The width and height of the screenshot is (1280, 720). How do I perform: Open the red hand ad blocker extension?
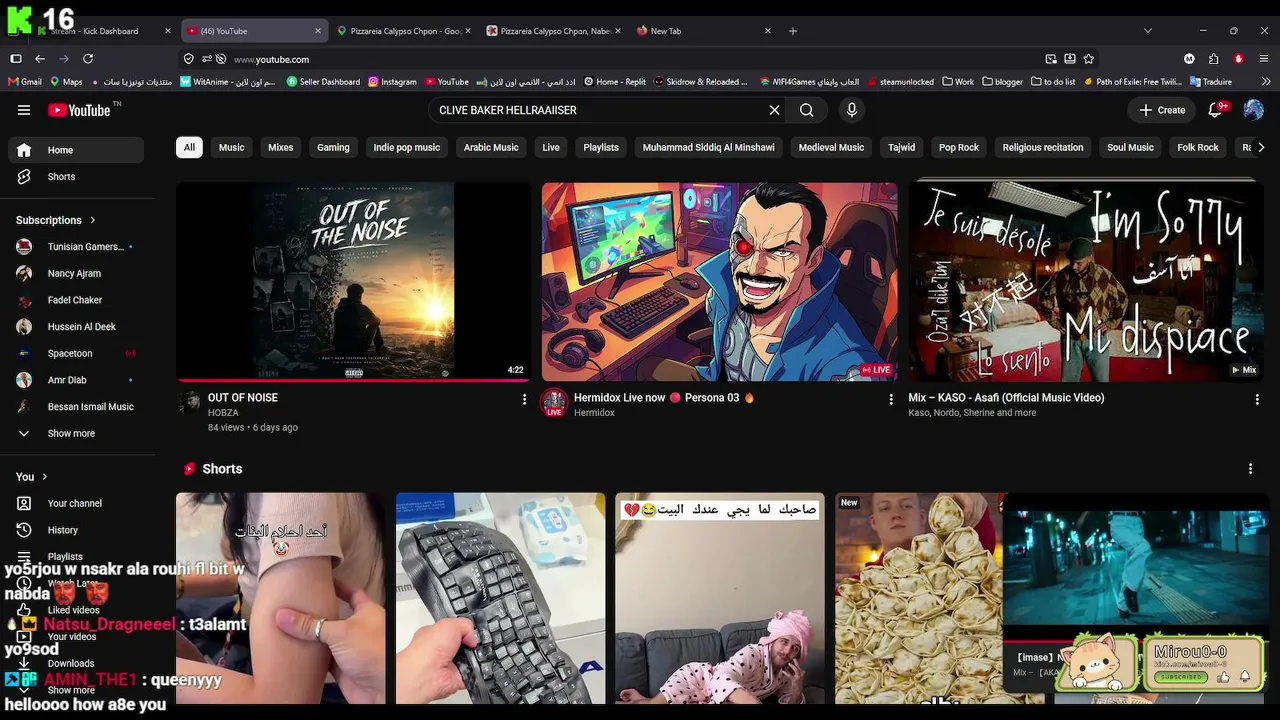(x=1238, y=59)
